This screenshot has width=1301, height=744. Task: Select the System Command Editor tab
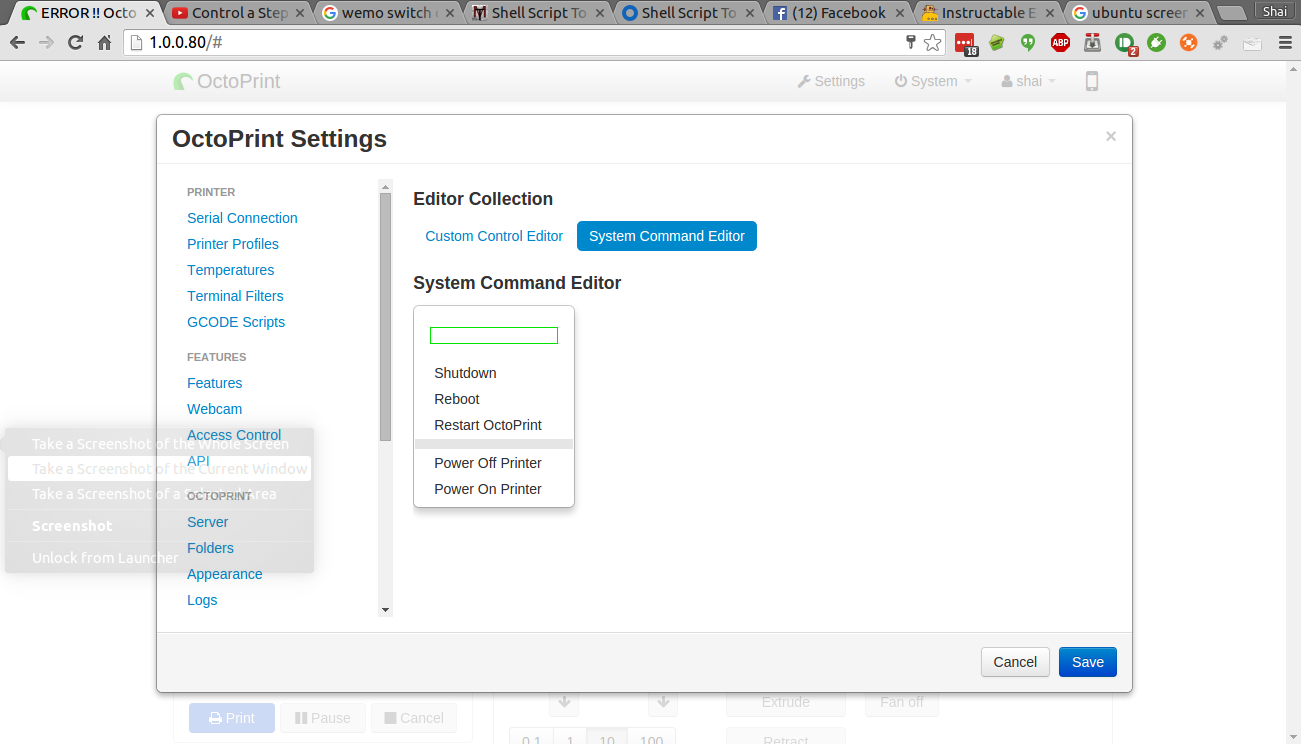point(667,236)
